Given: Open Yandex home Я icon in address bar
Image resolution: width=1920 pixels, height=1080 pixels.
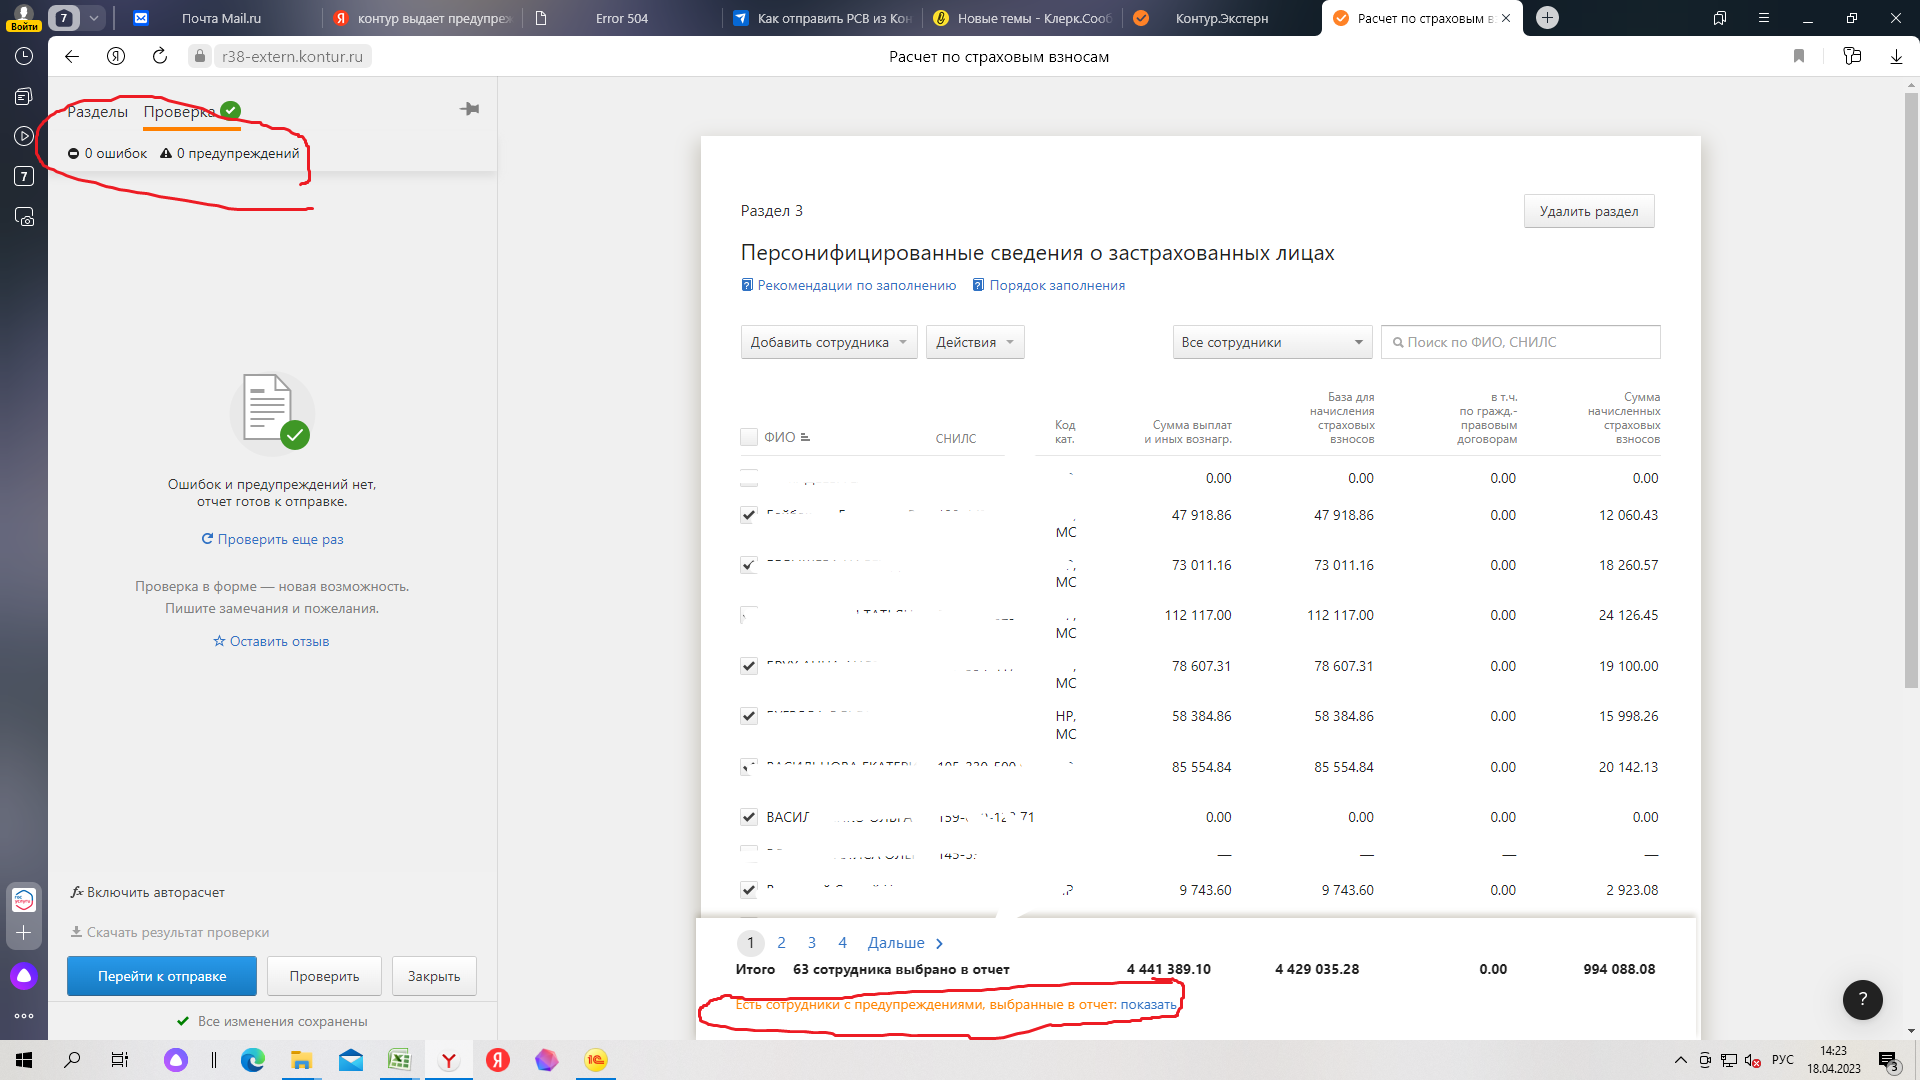Looking at the screenshot, I should pos(116,56).
